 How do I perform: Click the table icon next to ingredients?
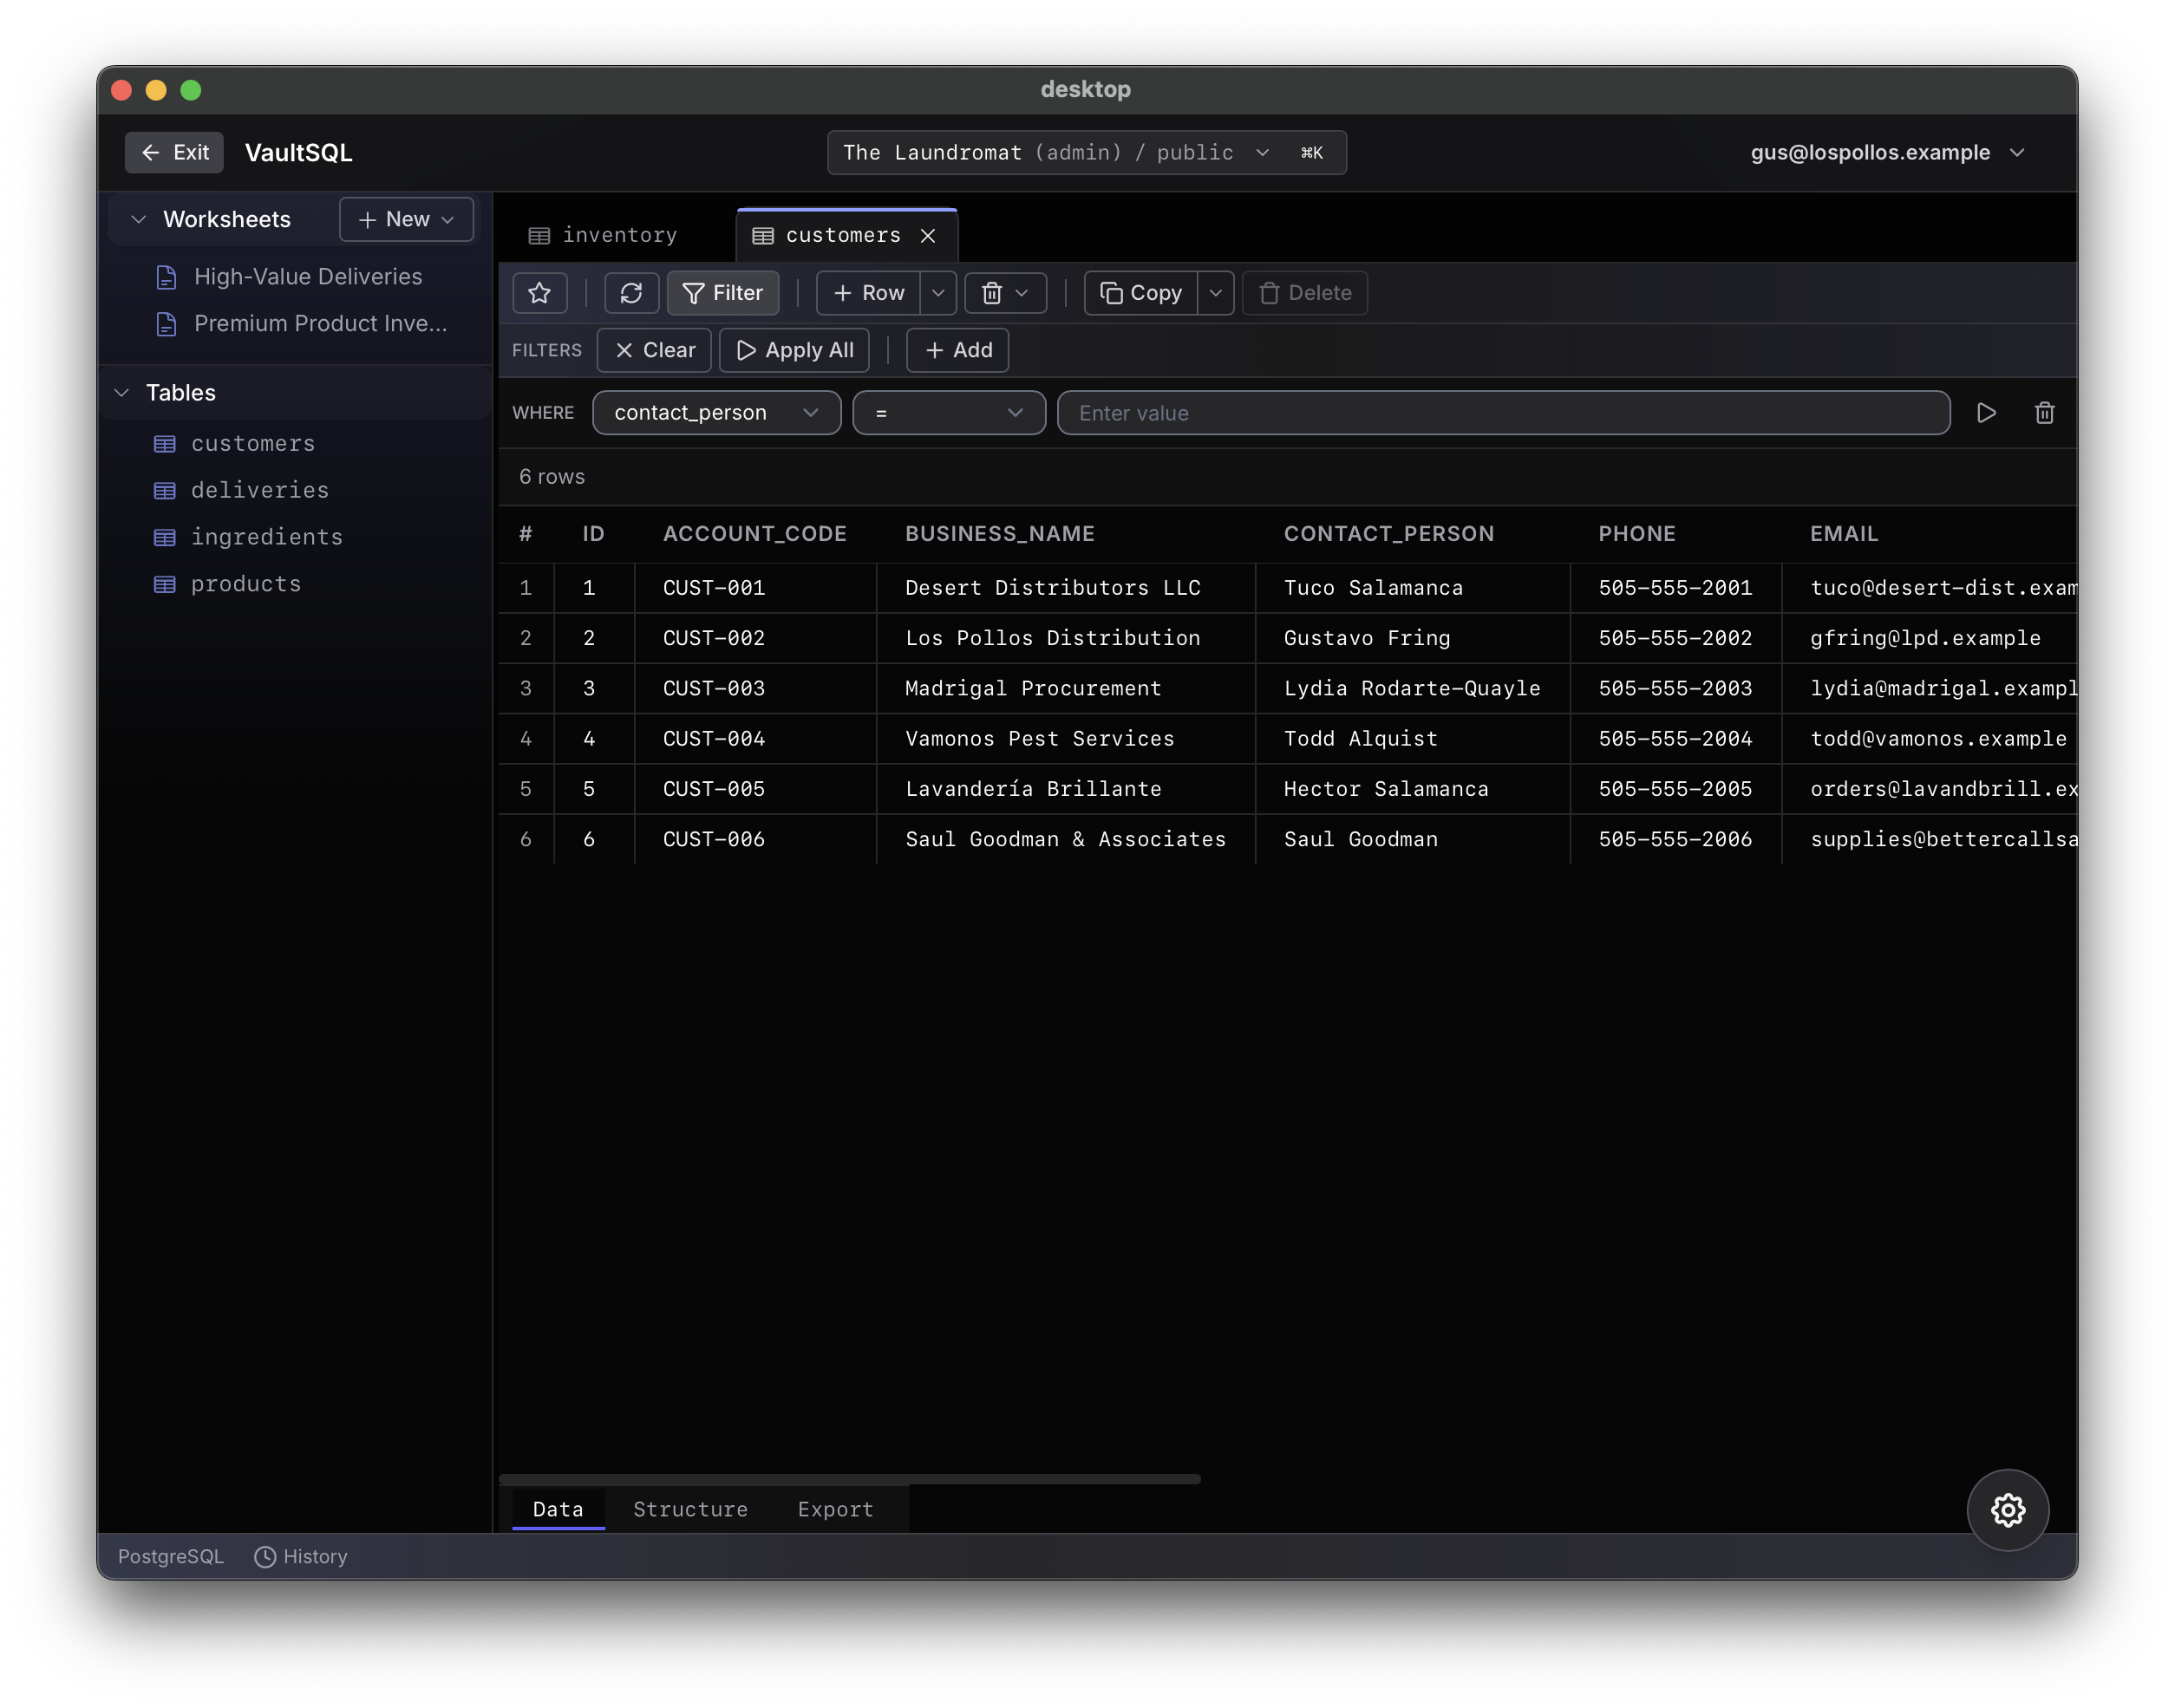(165, 537)
